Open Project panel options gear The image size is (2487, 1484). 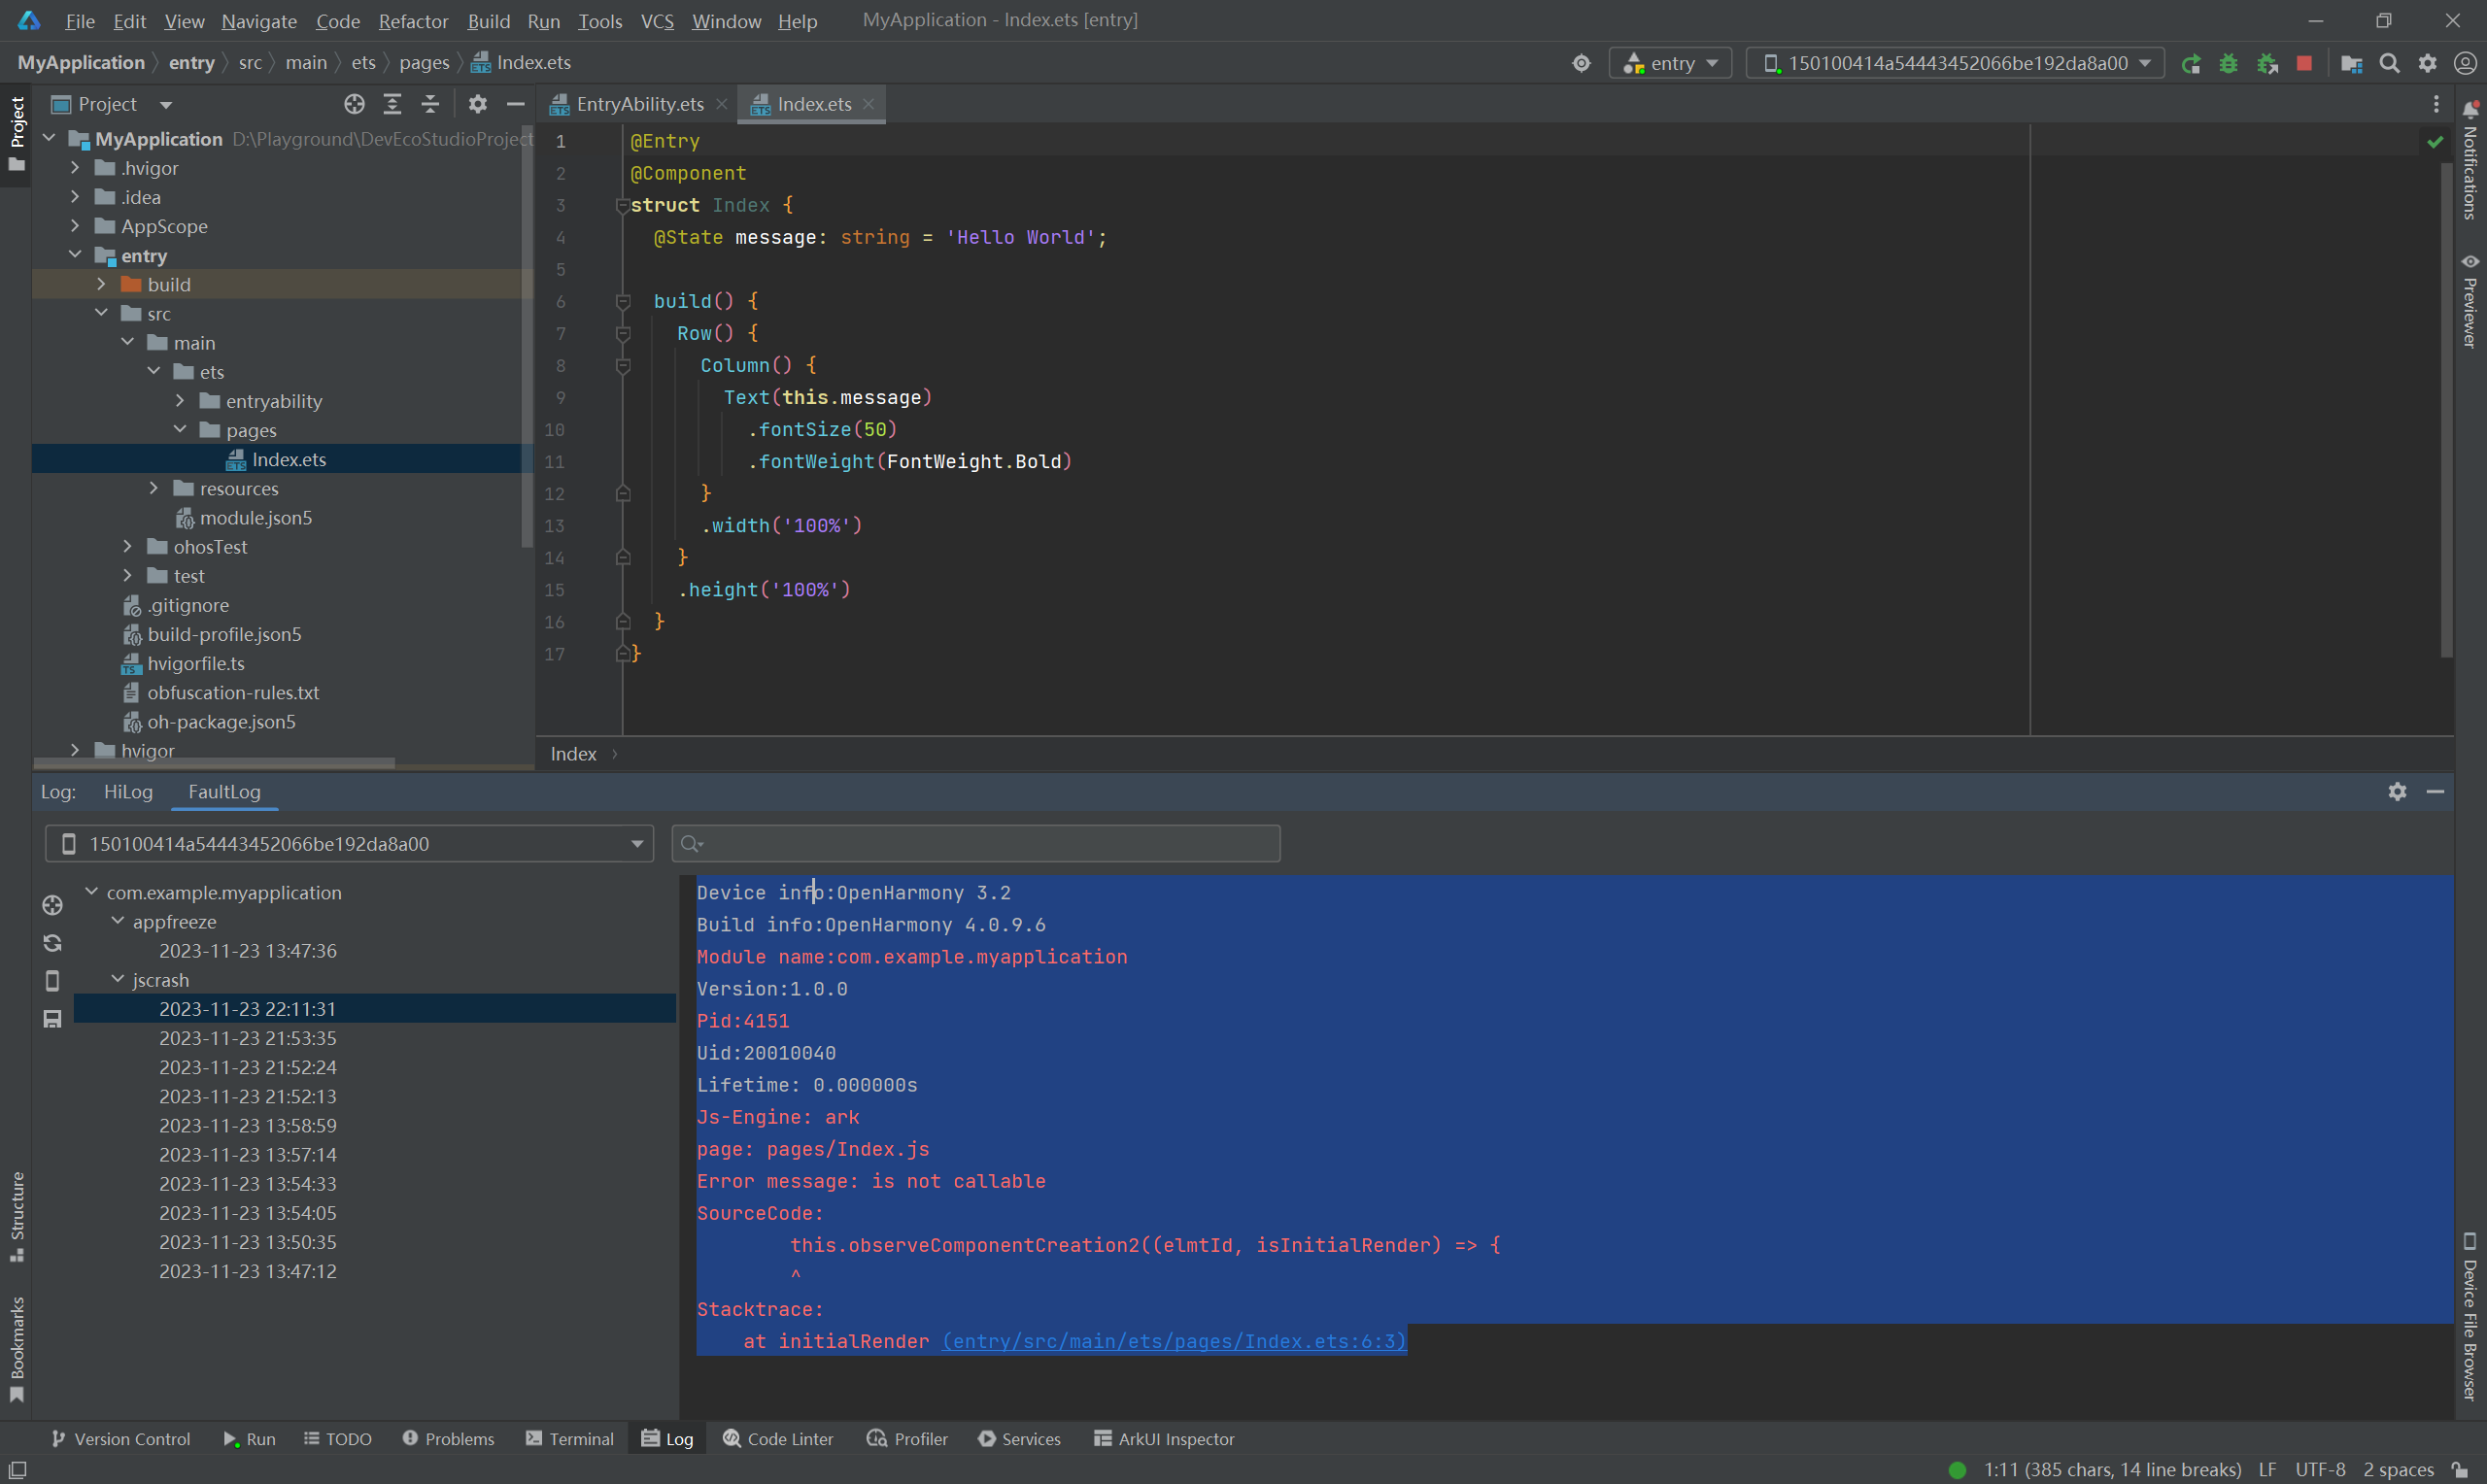(477, 104)
